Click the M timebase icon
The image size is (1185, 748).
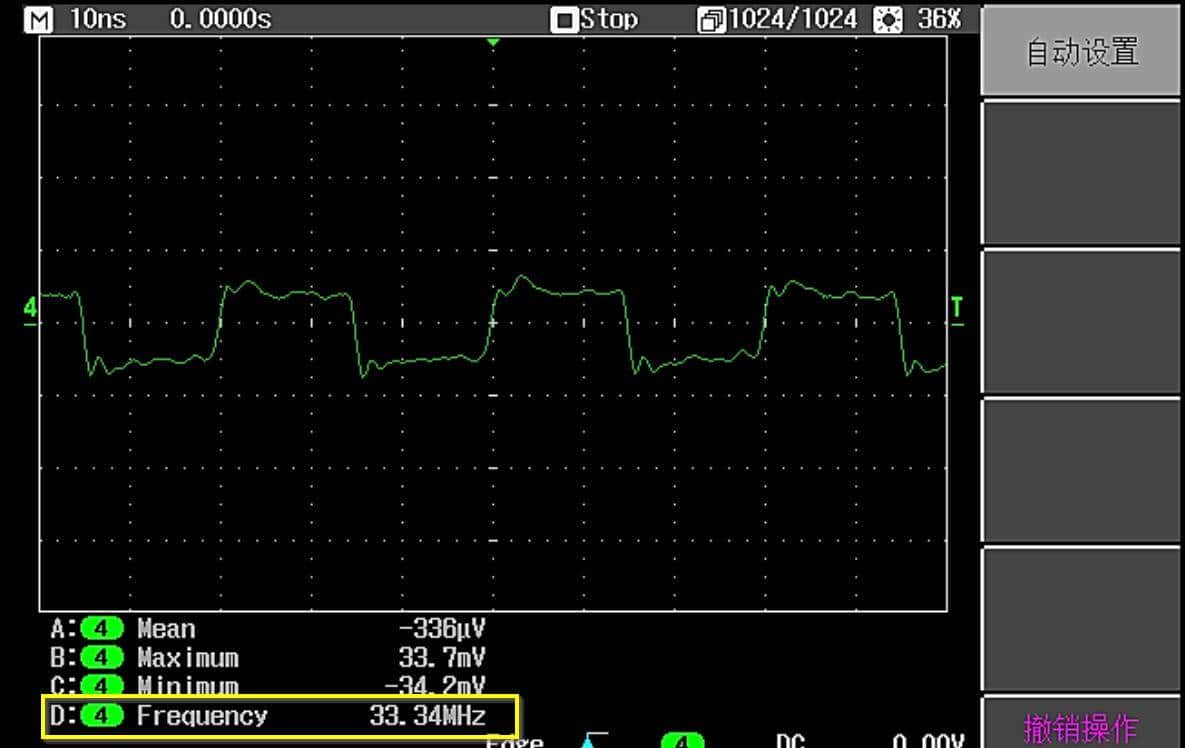point(39,18)
